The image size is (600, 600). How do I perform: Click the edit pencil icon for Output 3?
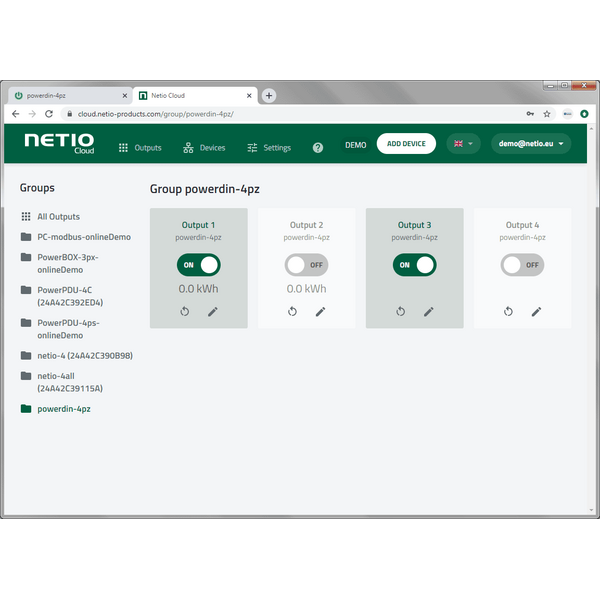428,312
